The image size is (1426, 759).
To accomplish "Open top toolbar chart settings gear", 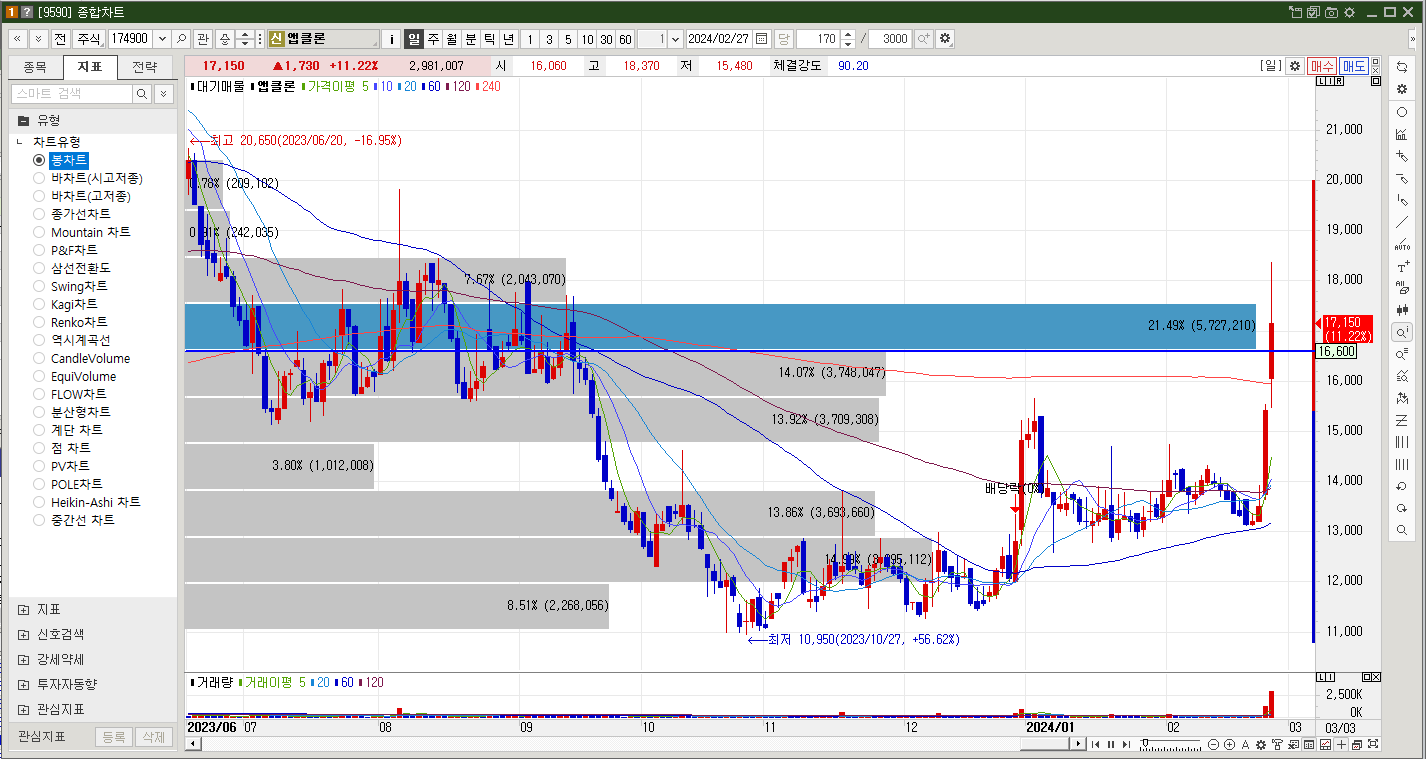I will (x=945, y=39).
